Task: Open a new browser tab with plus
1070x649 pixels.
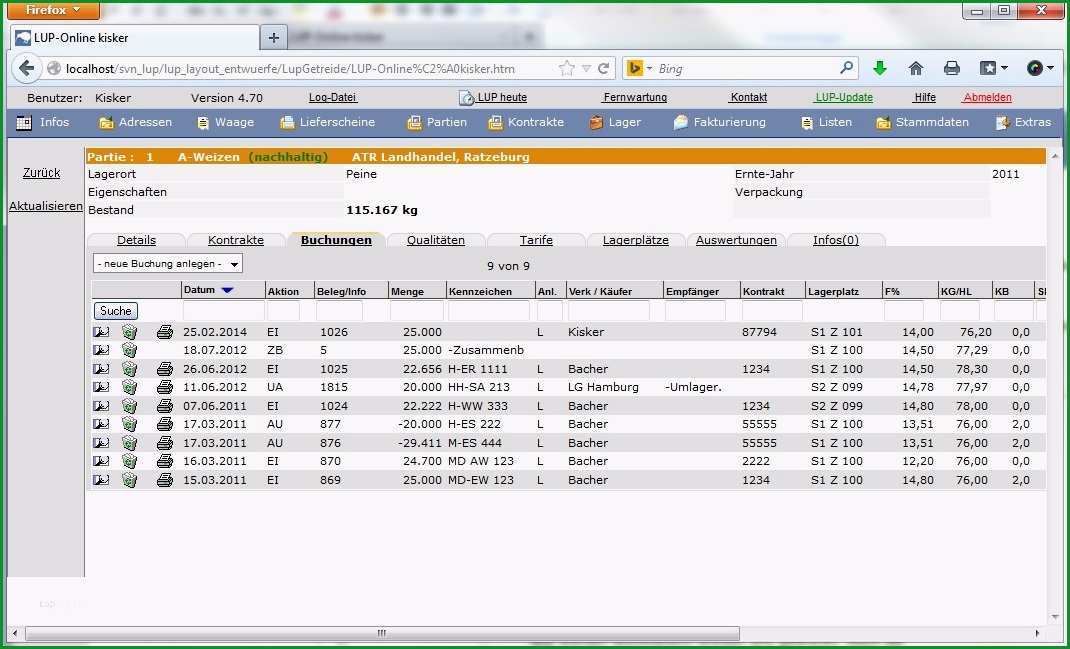Action: click(x=274, y=38)
